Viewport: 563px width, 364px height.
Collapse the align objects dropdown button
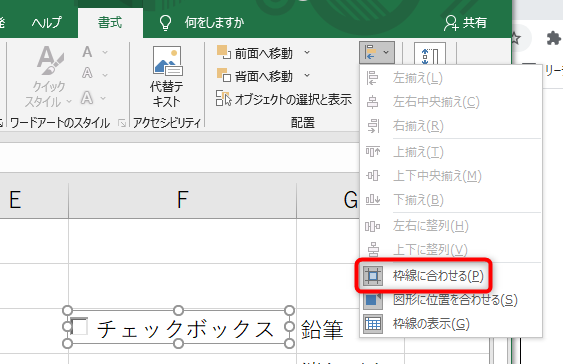pos(377,52)
